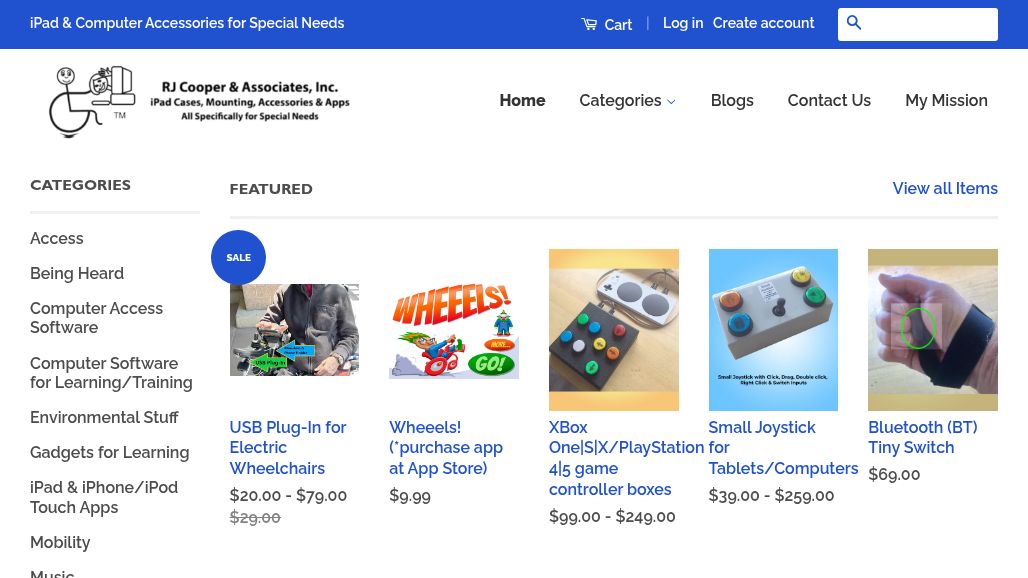The width and height of the screenshot is (1028, 578).
Task: View the XBox controller boxes product image
Action: [x=613, y=329]
